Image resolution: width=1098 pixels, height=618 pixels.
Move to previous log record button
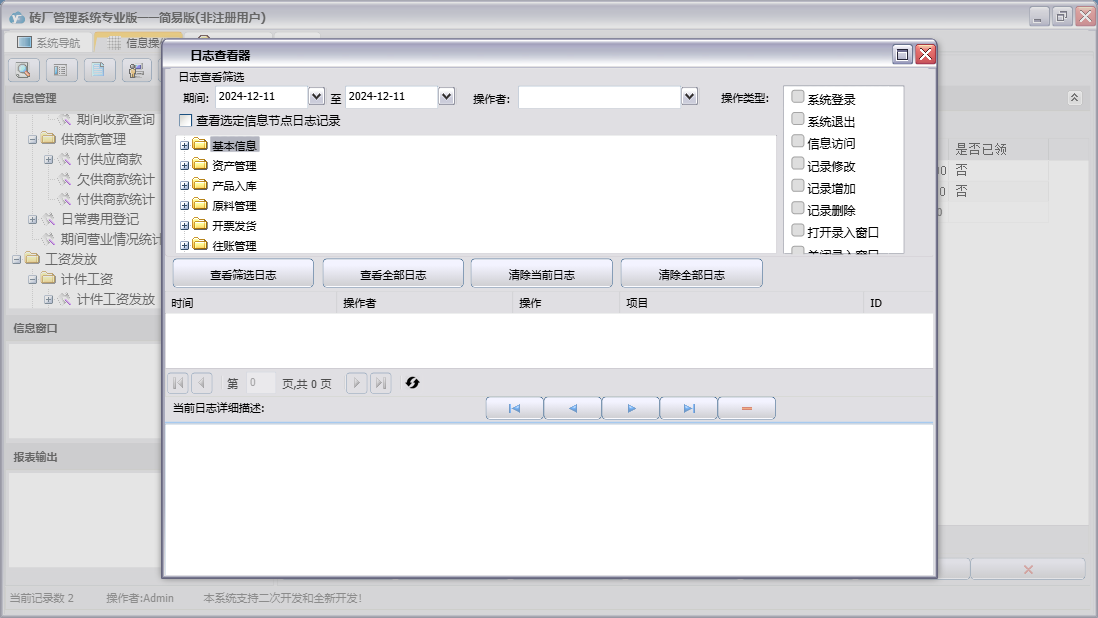coord(573,408)
